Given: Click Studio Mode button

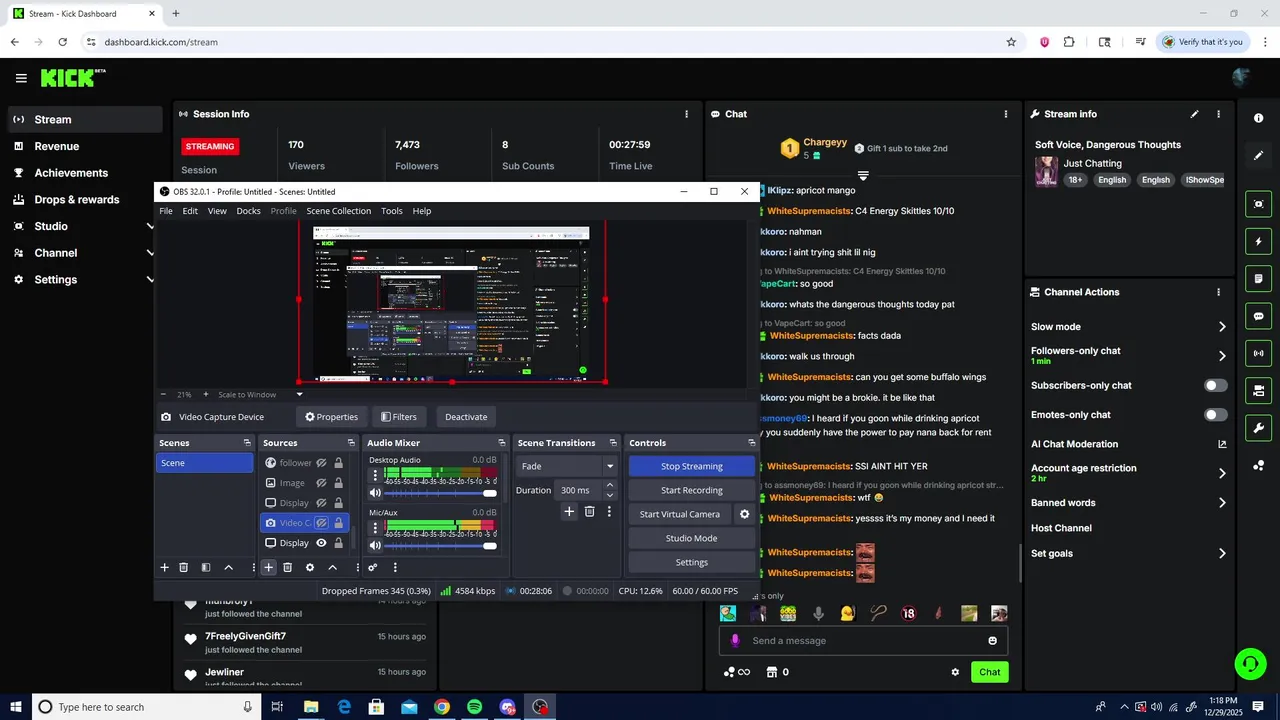Looking at the screenshot, I should [692, 538].
